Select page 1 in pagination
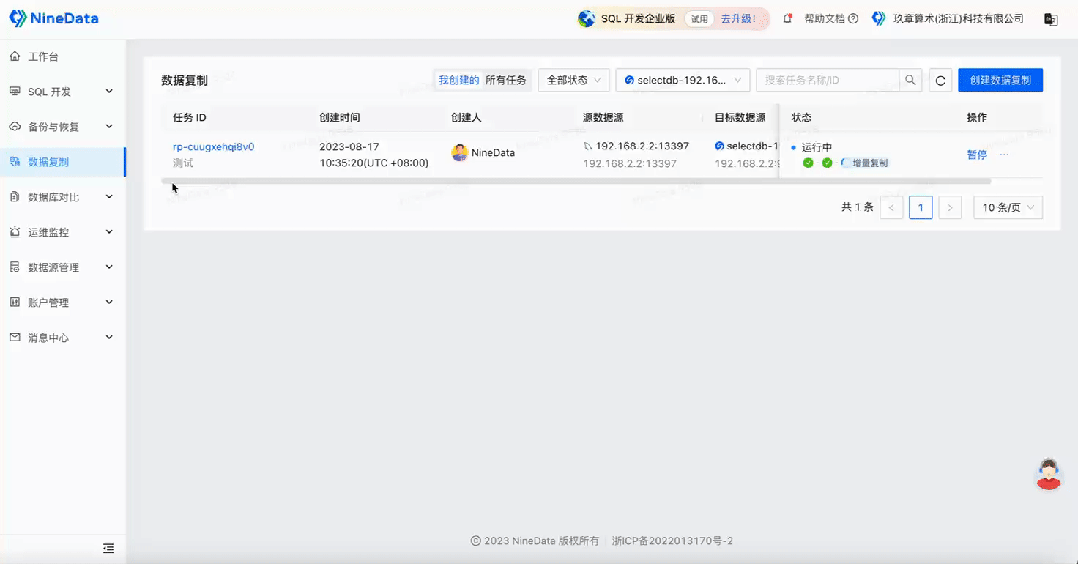1078x564 pixels. click(x=921, y=207)
